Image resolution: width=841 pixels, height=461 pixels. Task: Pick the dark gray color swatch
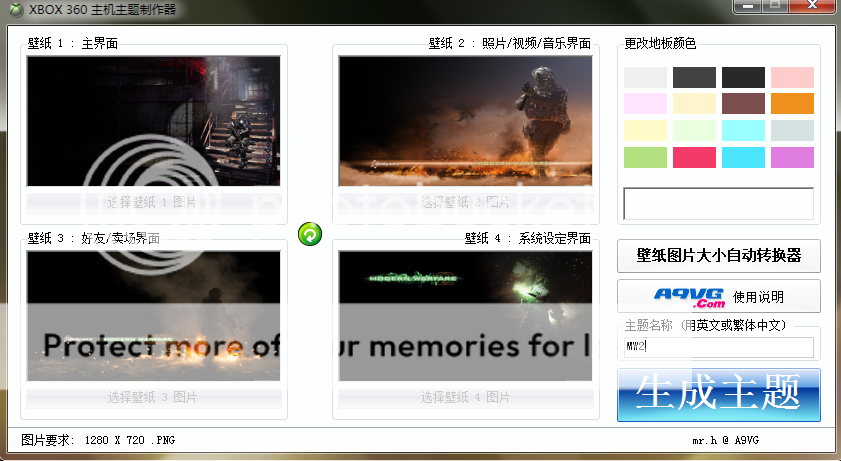(694, 78)
